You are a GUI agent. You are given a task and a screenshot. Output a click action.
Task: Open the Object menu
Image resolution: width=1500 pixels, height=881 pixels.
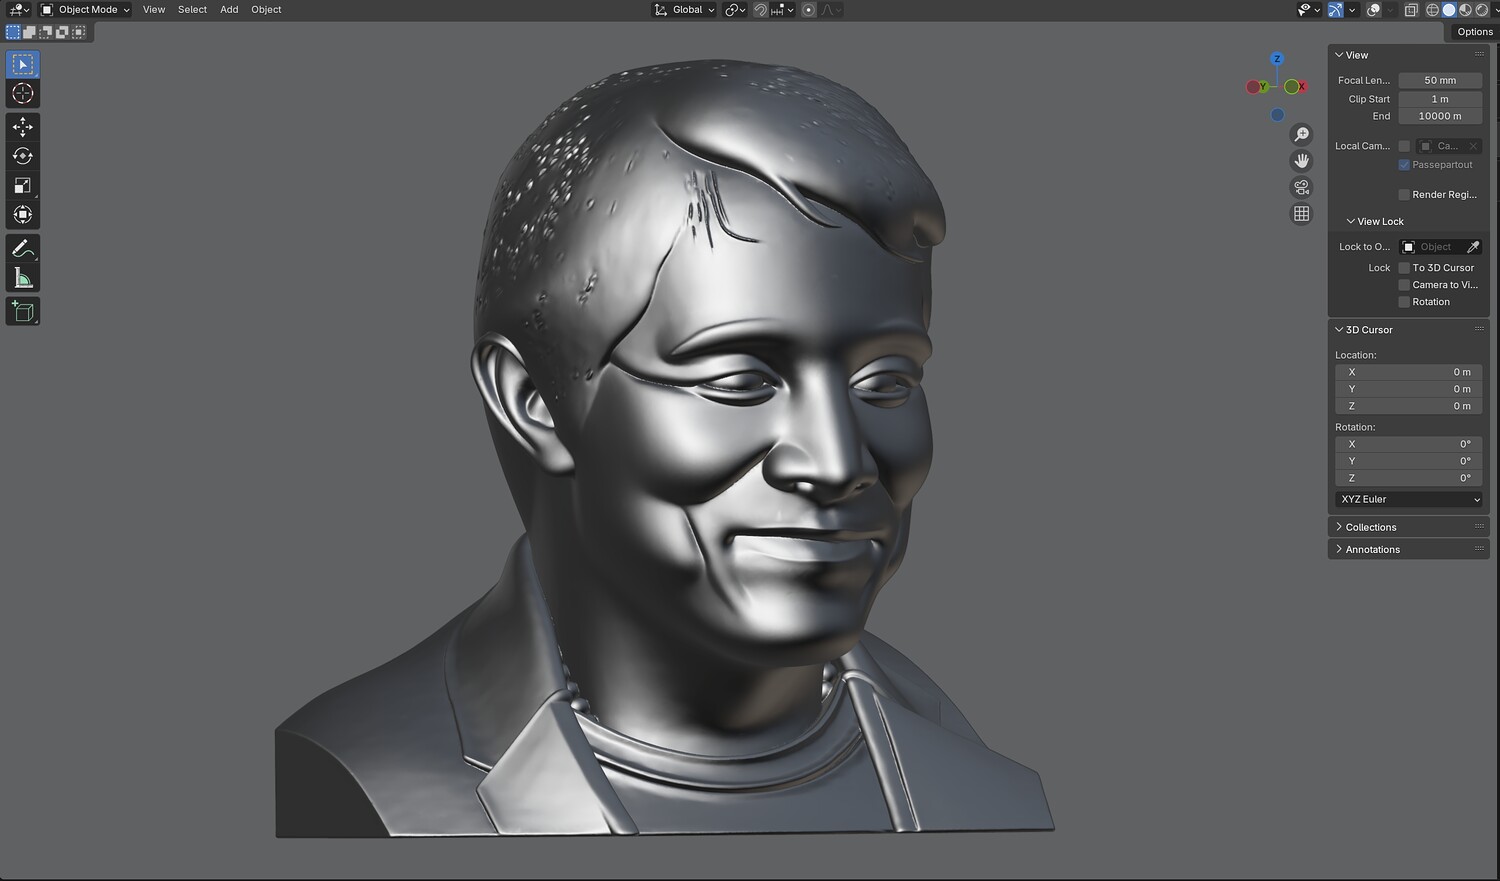coord(266,10)
